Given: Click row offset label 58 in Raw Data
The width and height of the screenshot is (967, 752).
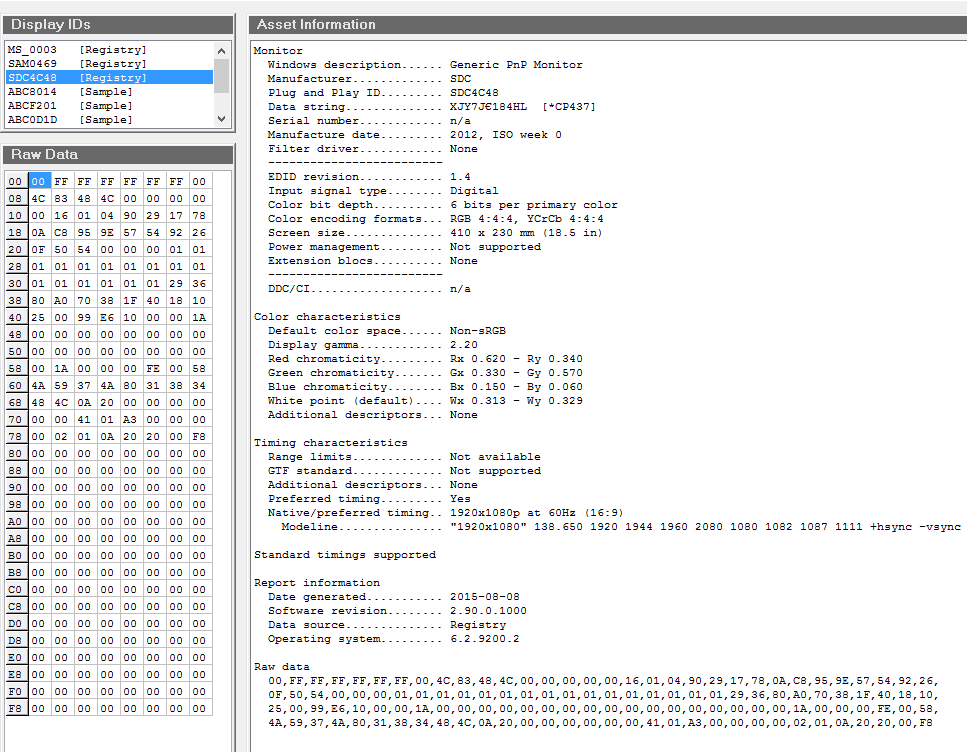Looking at the screenshot, I should 15,368.
